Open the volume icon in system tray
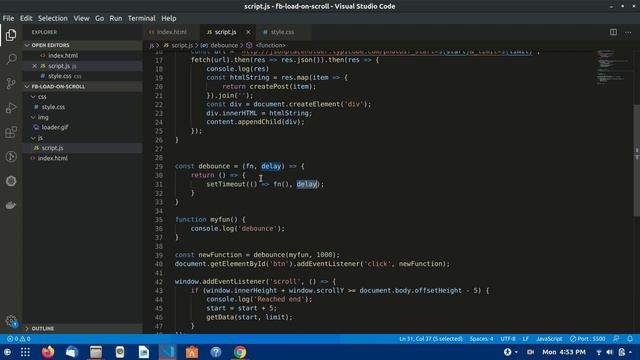 click(609, 352)
